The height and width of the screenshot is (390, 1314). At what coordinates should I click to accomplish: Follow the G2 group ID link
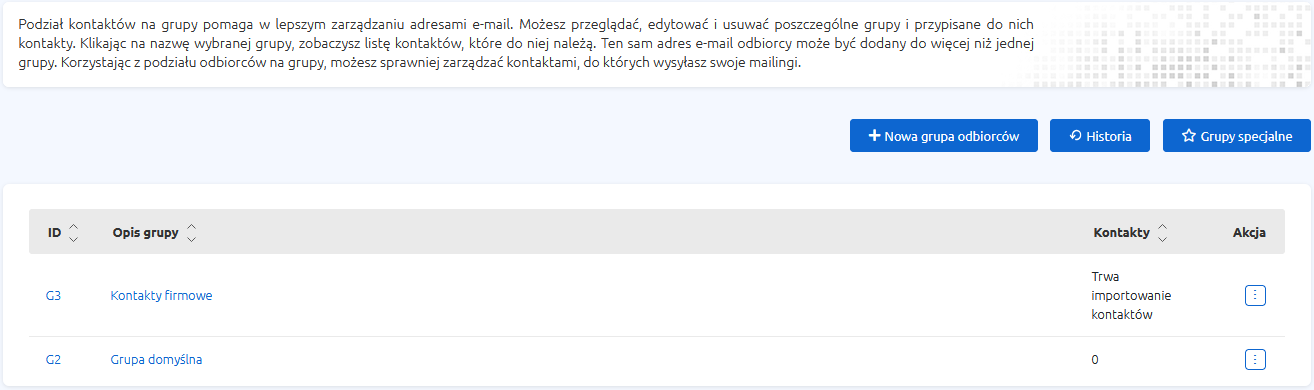pyautogui.click(x=54, y=359)
